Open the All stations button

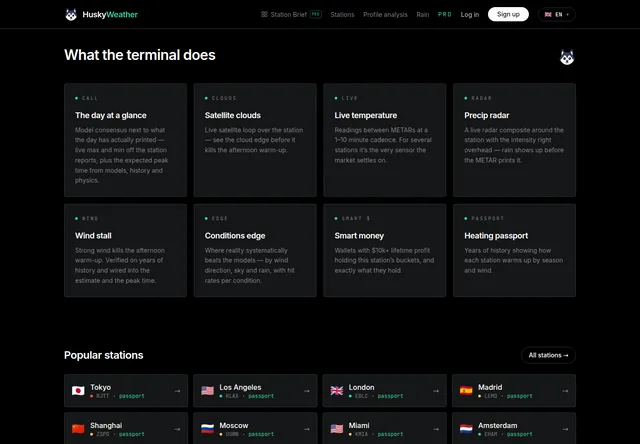(x=548, y=355)
